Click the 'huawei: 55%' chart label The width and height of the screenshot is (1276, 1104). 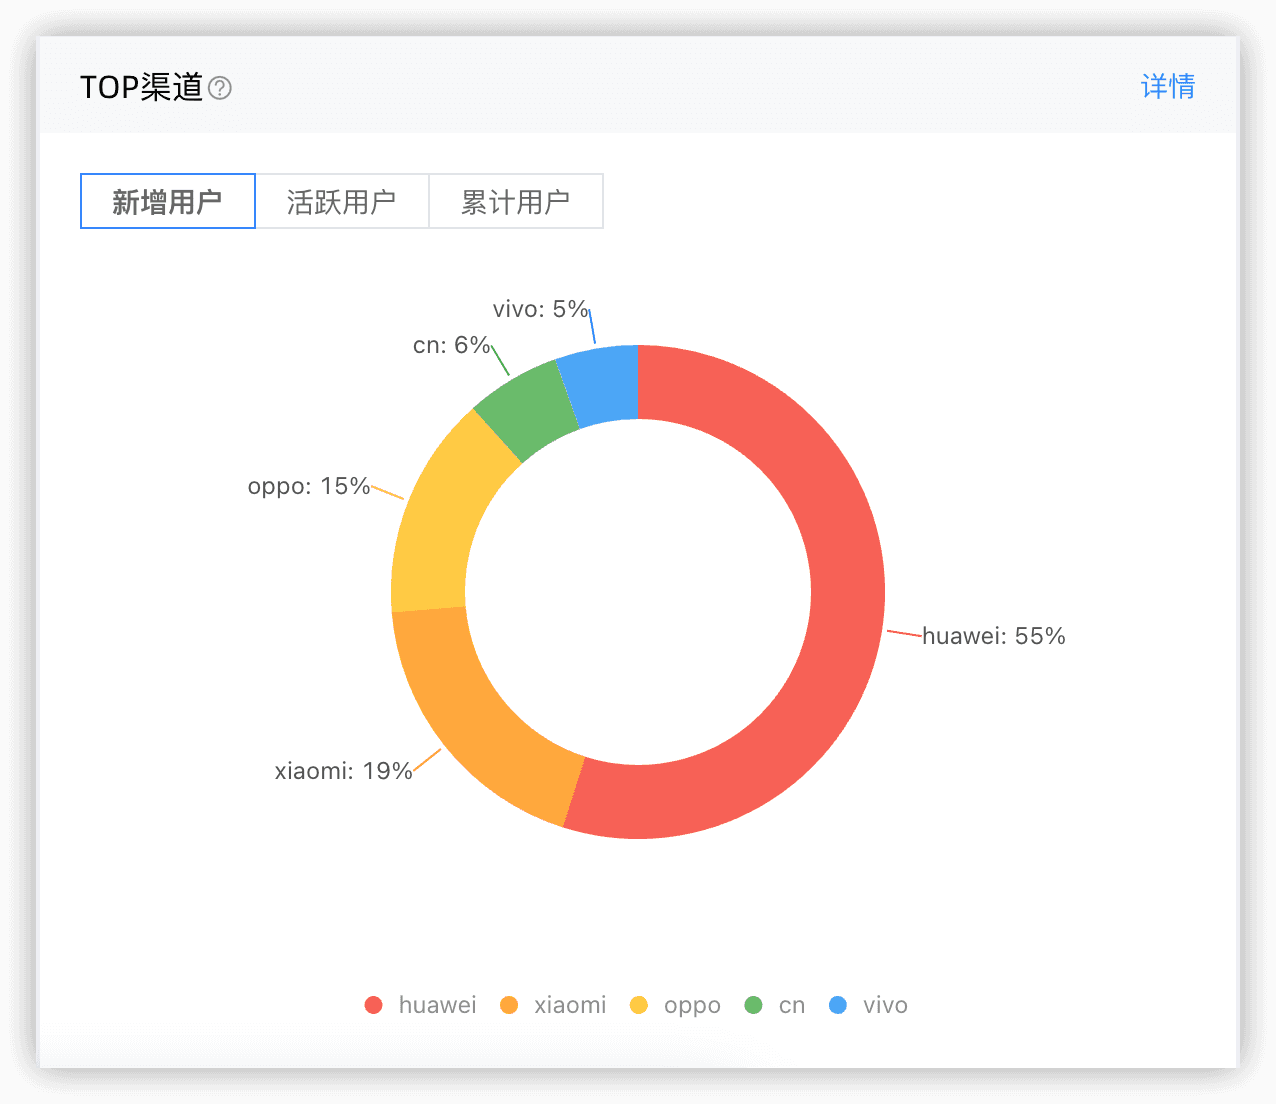[993, 636]
